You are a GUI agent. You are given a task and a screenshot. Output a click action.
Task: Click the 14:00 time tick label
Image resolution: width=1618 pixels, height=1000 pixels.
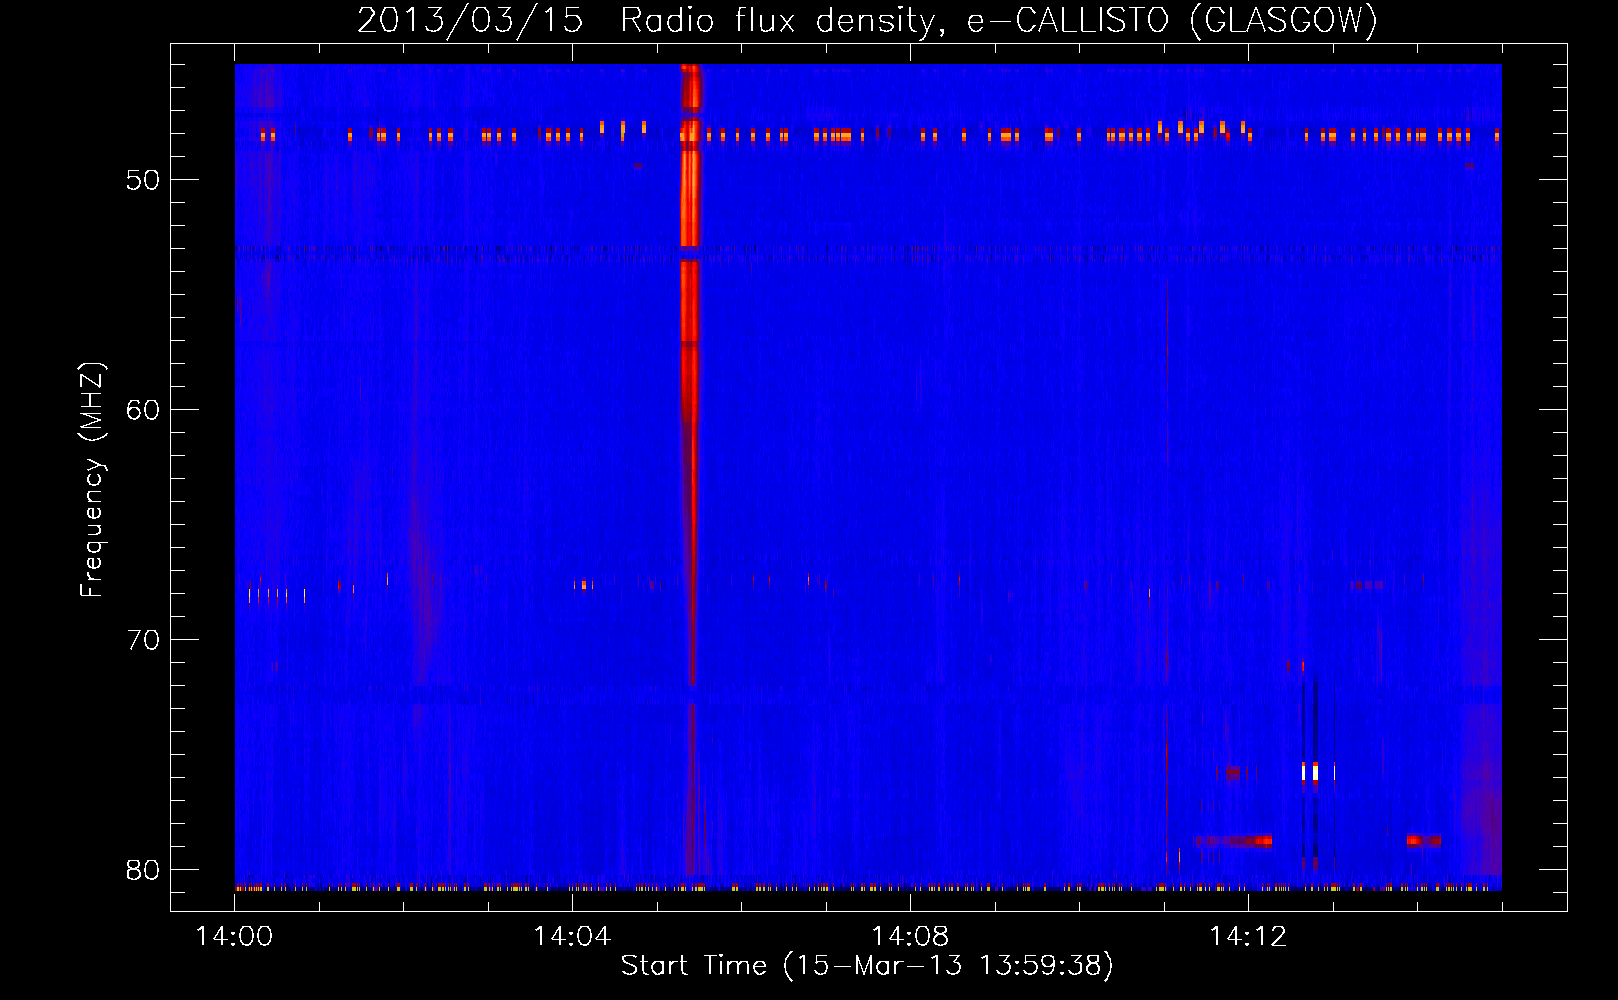click(x=235, y=937)
